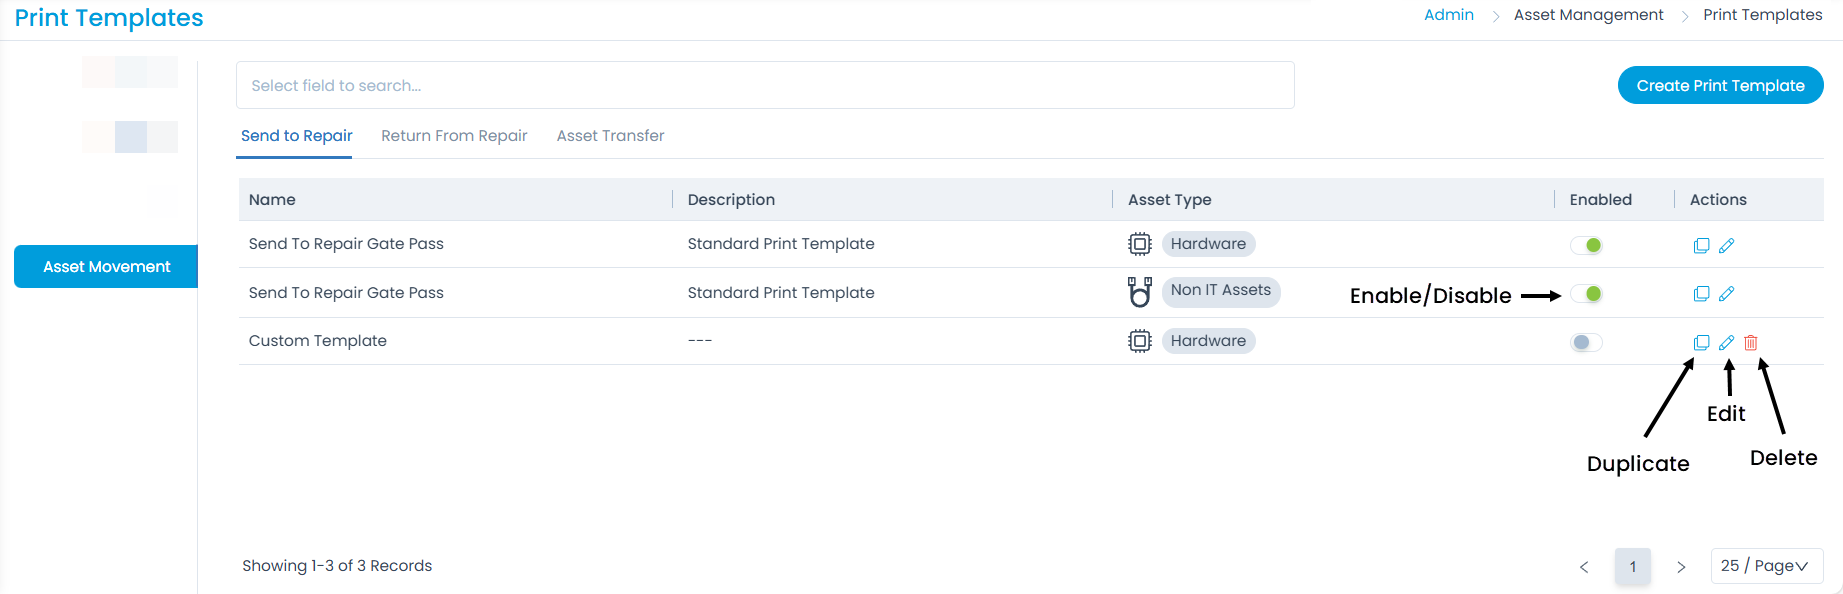Duplicate the Non IT Assets template

coord(1701,294)
